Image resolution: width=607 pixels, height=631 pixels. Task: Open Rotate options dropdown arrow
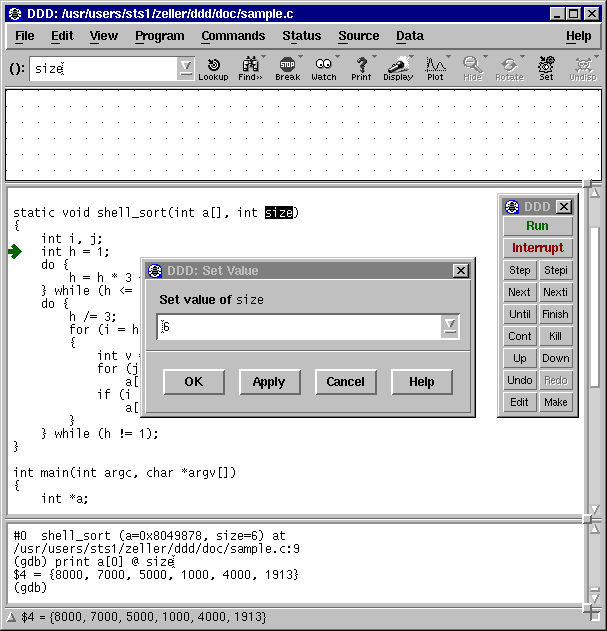[x=522, y=57]
